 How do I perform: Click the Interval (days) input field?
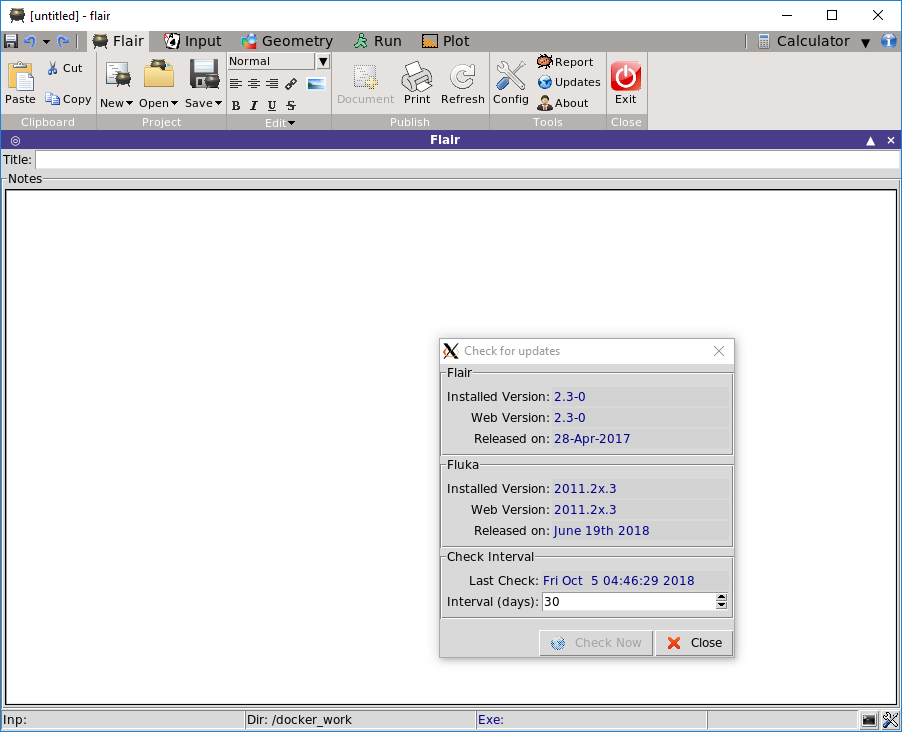[628, 602]
